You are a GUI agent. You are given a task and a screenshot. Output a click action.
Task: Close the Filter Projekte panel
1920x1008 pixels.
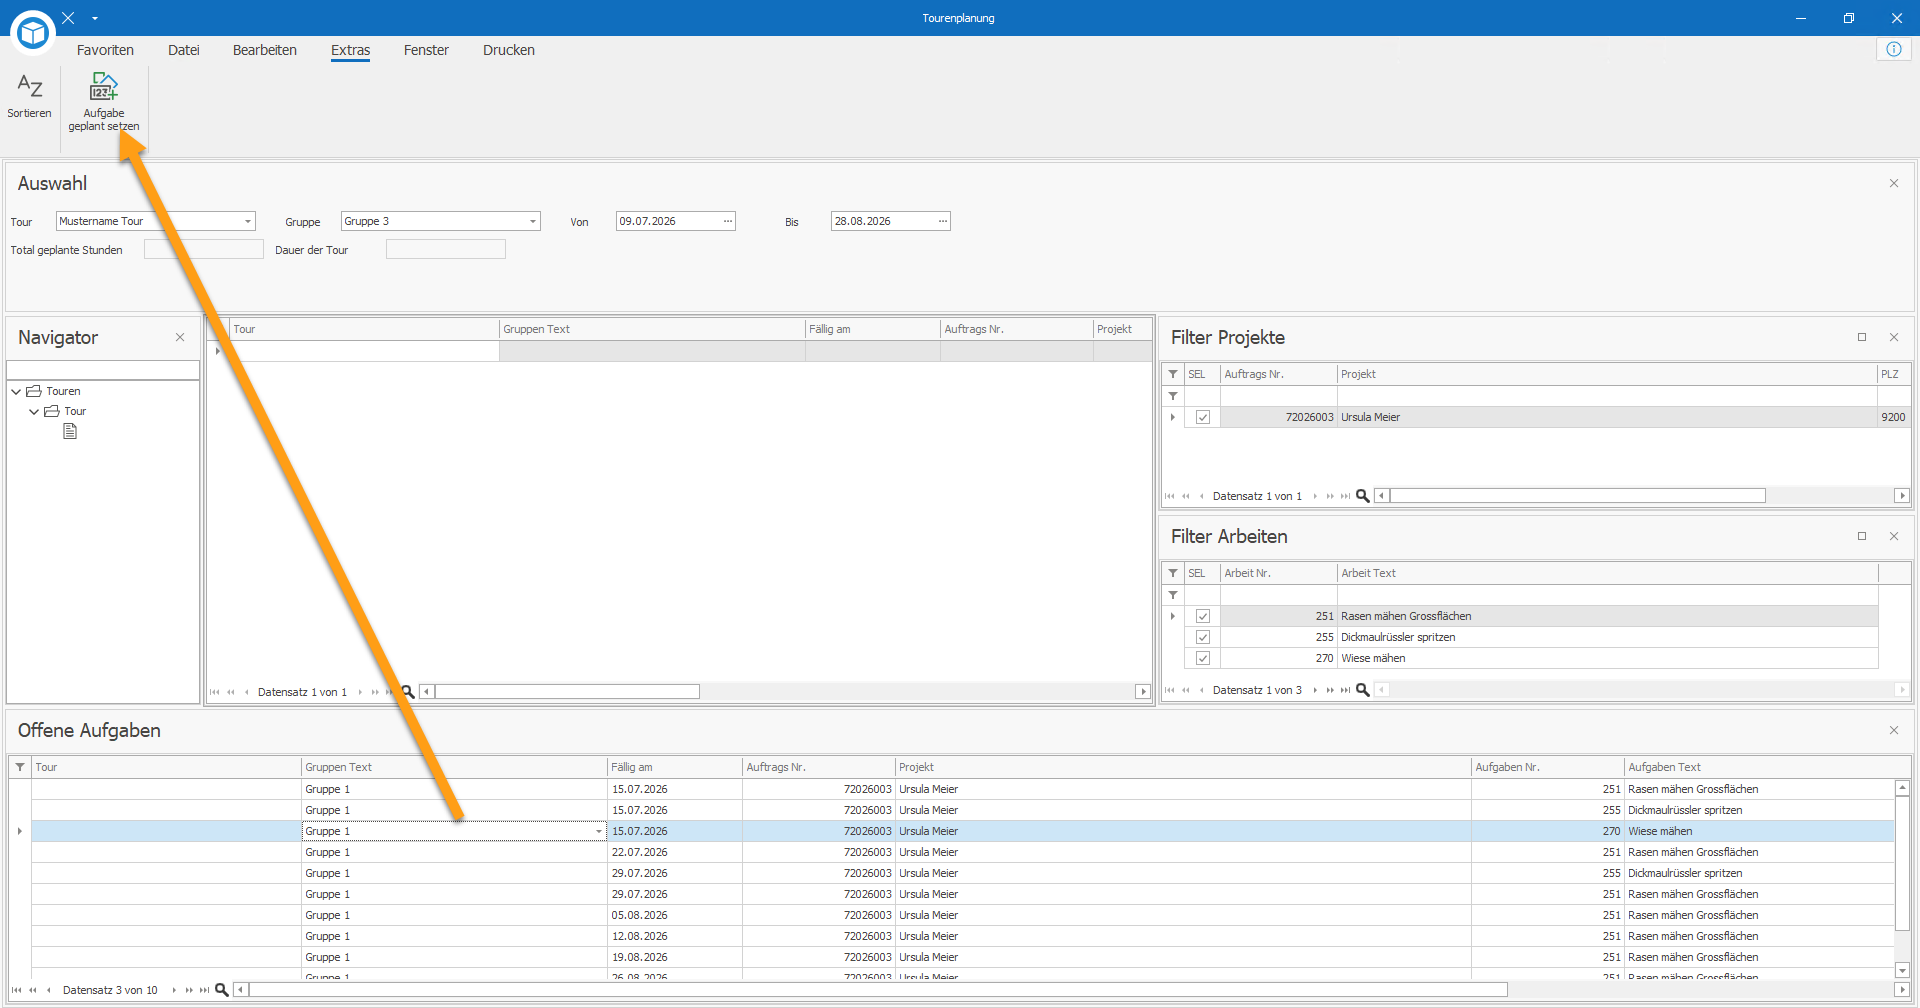point(1894,337)
